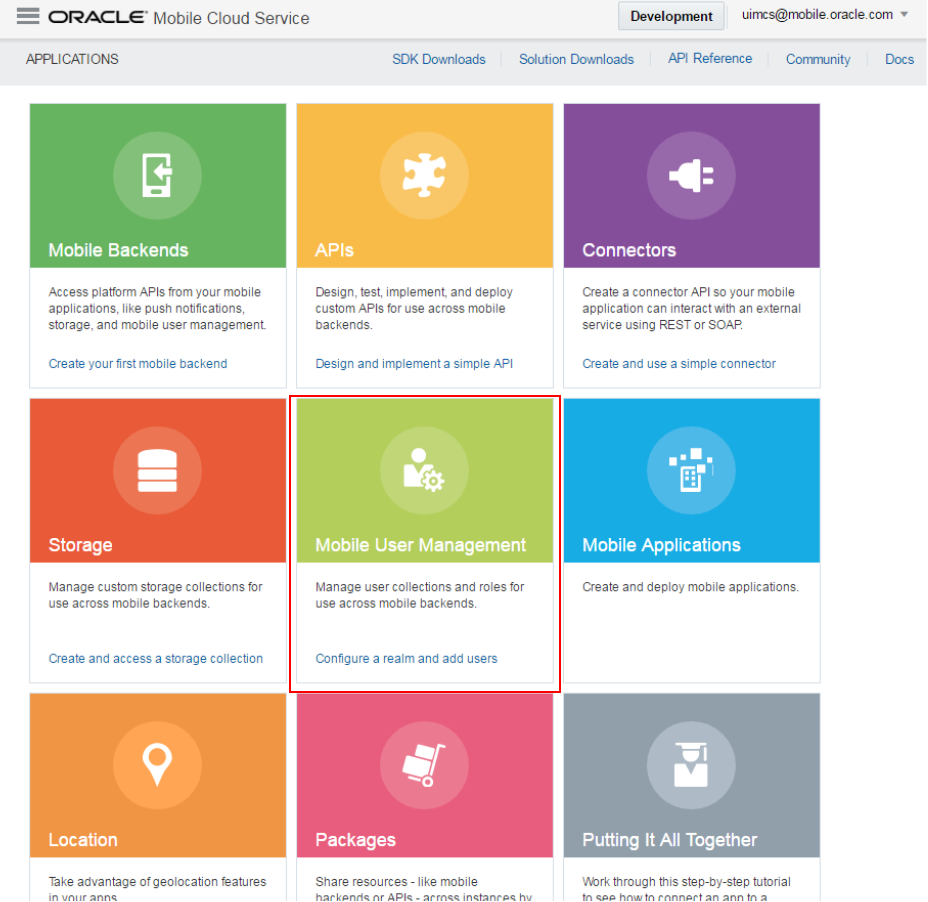Open the Putting It All Together title
This screenshot has height=902, width=928.
click(x=669, y=839)
